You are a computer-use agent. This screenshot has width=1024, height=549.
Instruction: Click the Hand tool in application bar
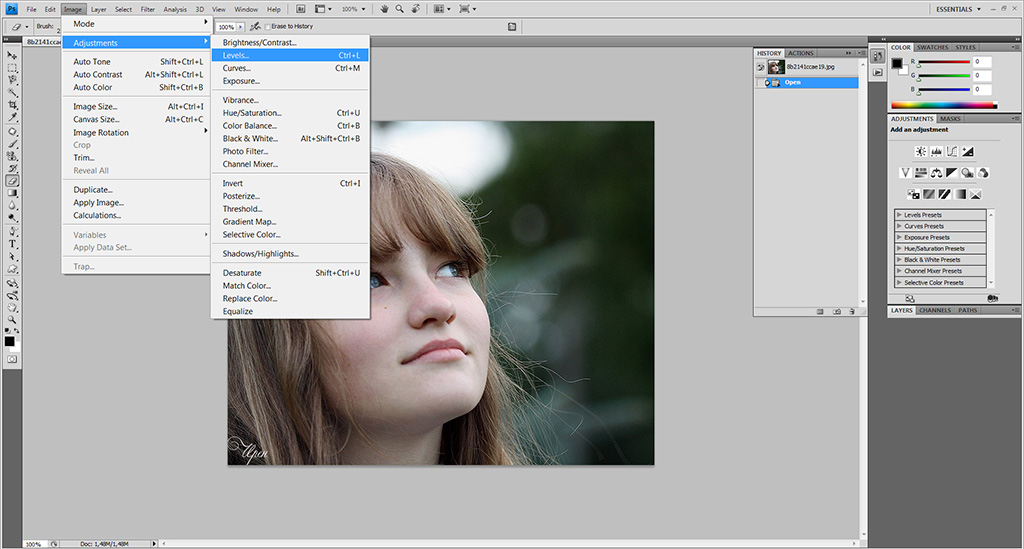(x=384, y=9)
